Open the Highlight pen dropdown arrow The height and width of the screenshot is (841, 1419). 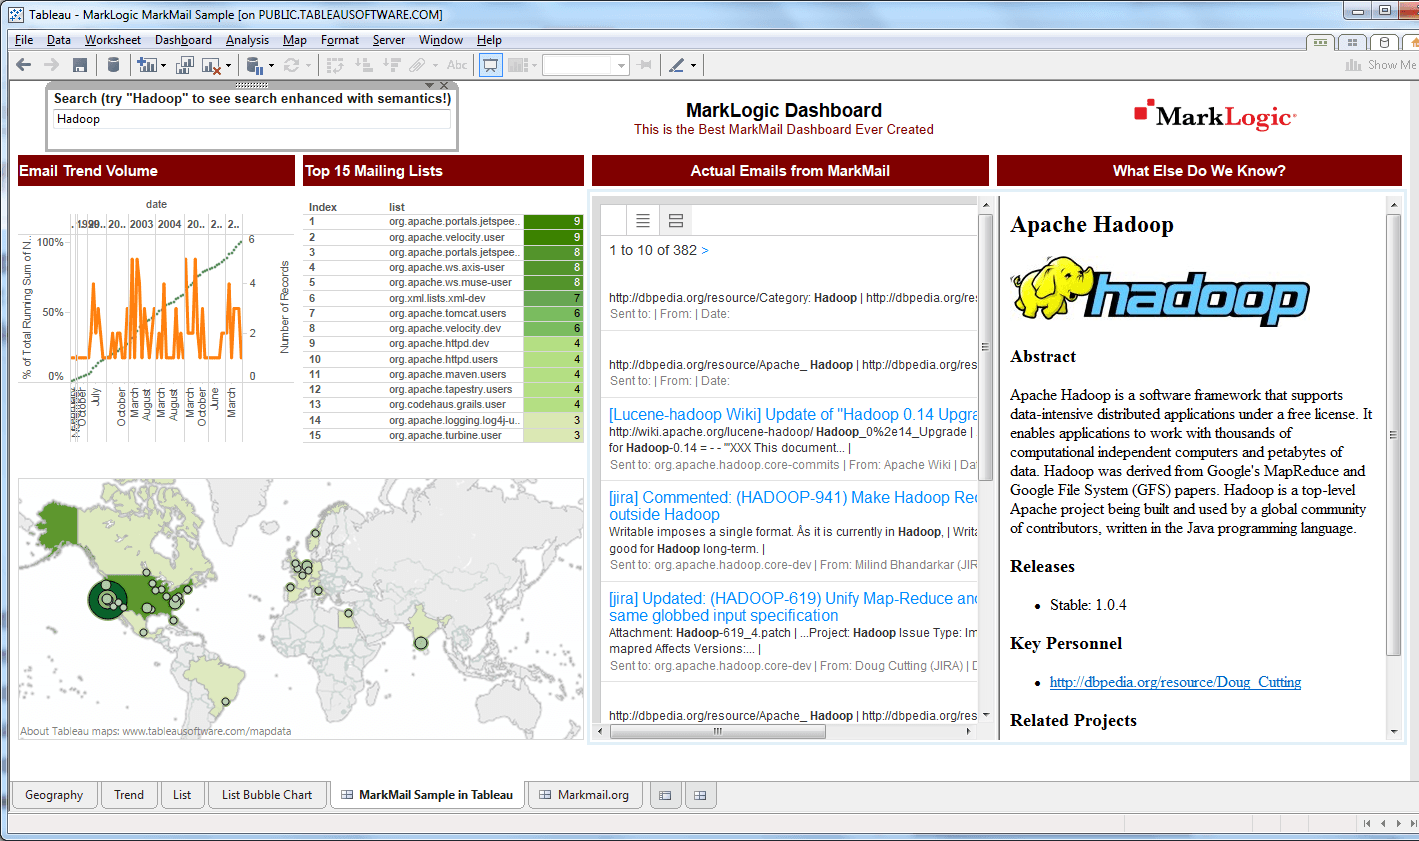point(693,66)
